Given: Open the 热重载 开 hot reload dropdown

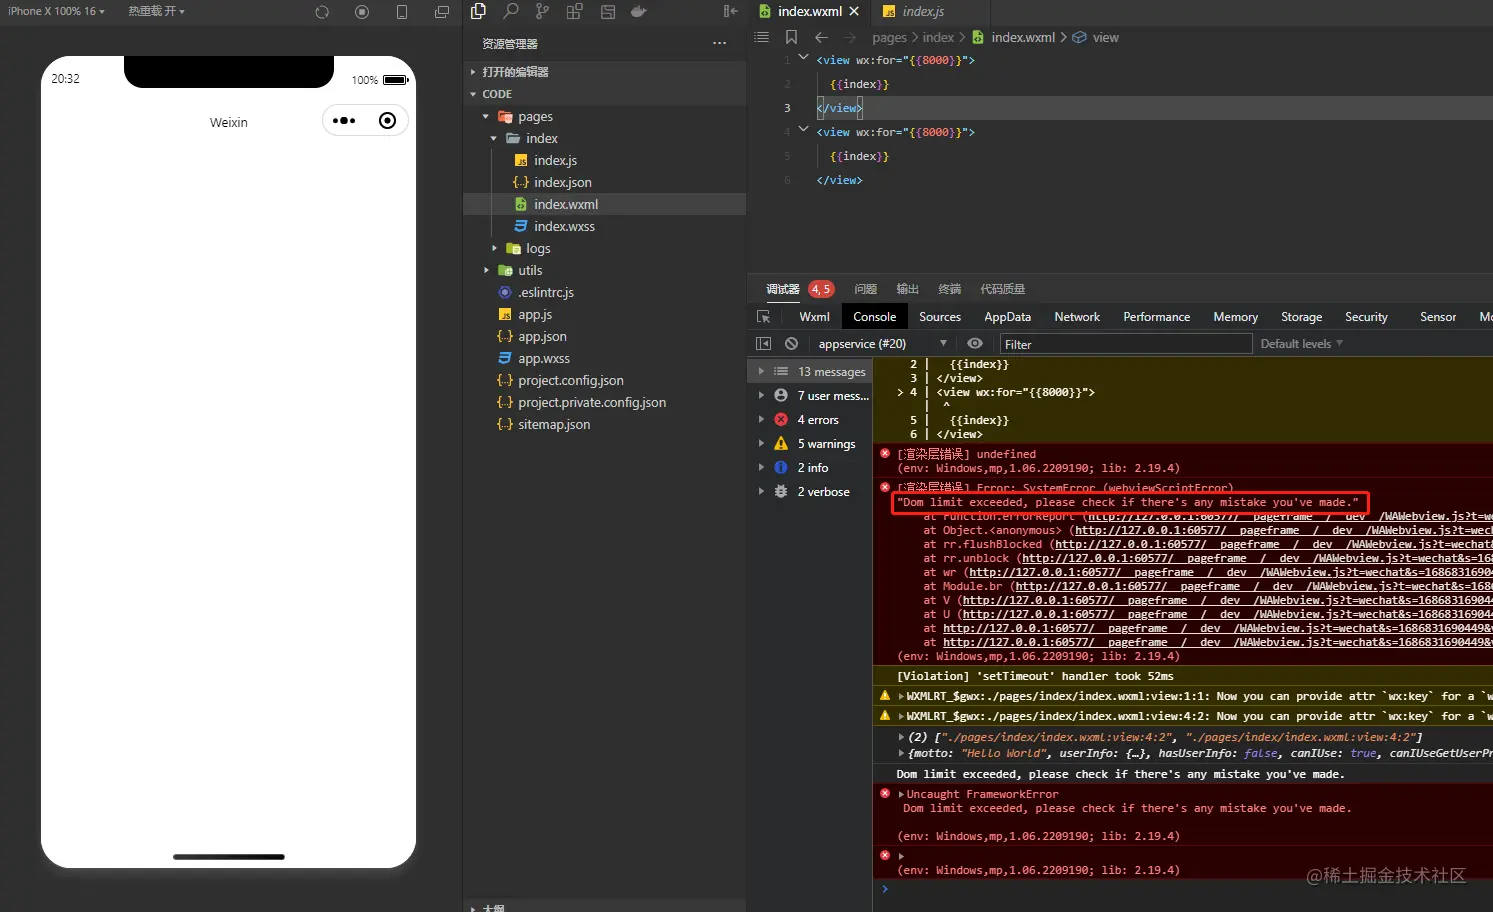Looking at the screenshot, I should [156, 11].
